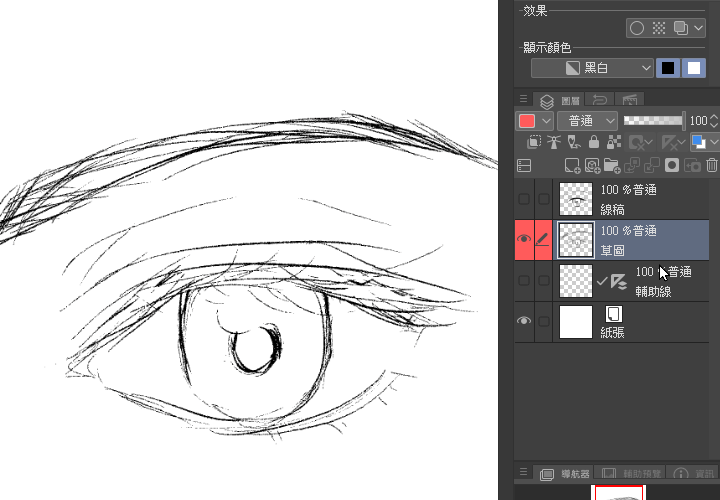Click the opacity value 100 field

698,121
